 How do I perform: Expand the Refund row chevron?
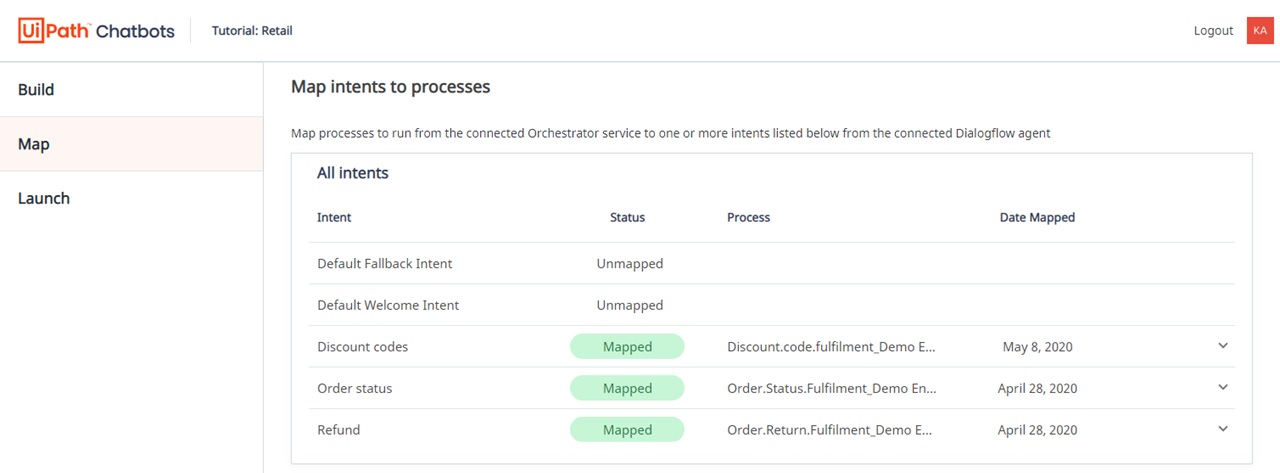click(1222, 429)
